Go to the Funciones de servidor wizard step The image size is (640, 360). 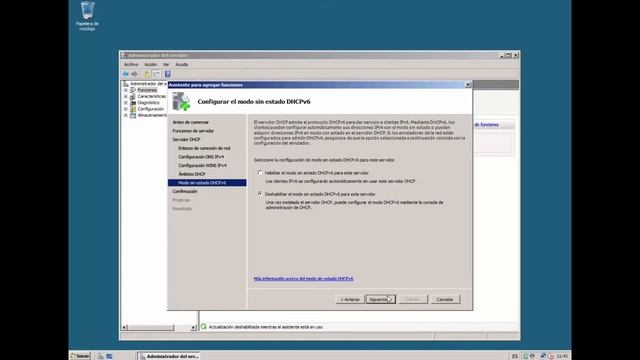pos(193,131)
